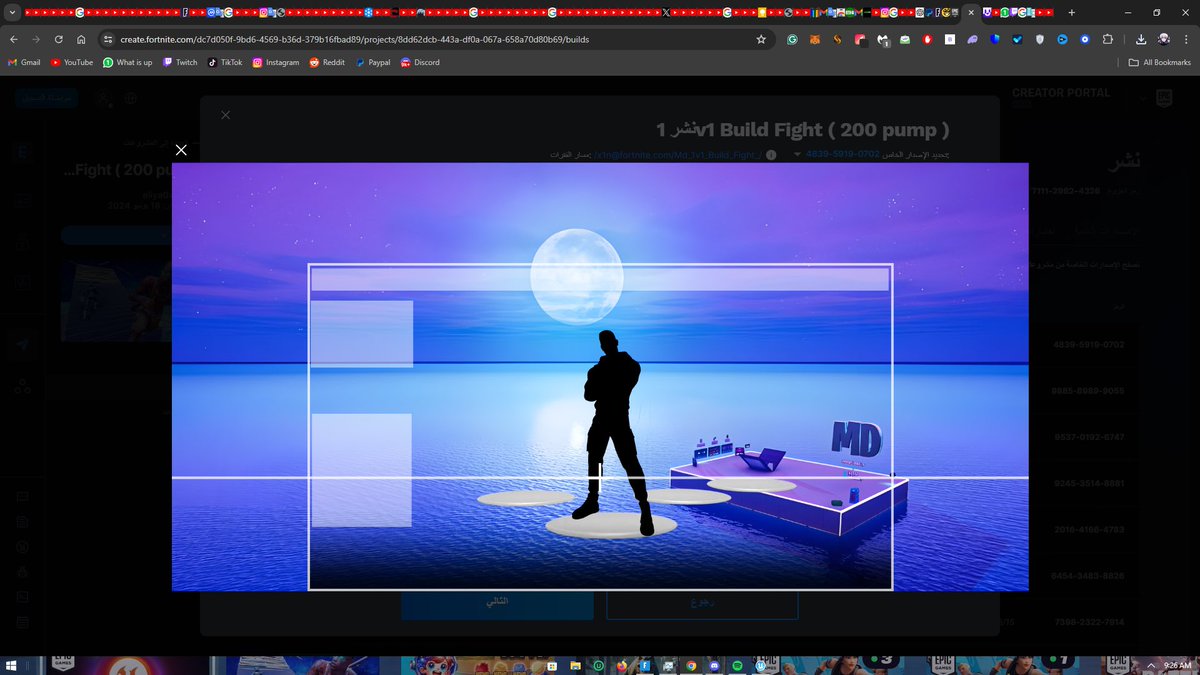Screen dimensions: 1200x675
Task: Open the globe language icon in the portal header
Action: (130, 98)
